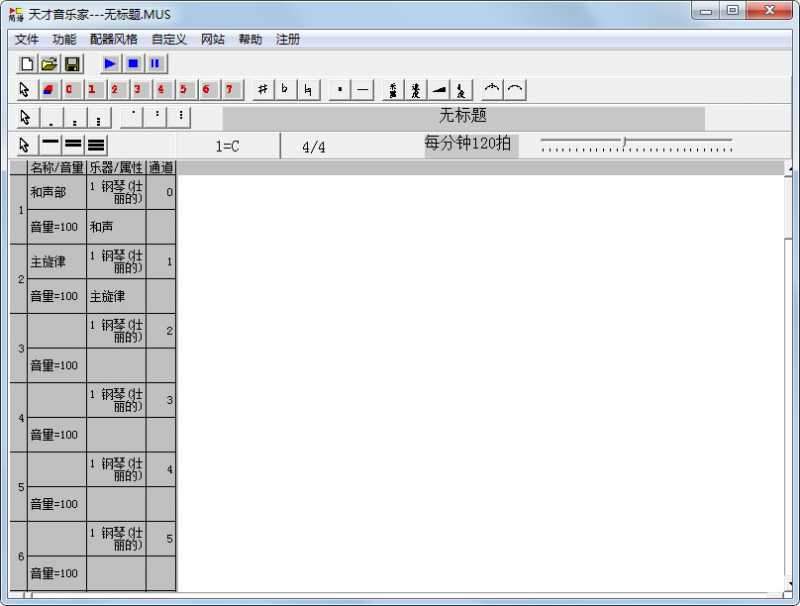The image size is (800, 606).
Task: Open the 文件 menu
Action: [26, 39]
